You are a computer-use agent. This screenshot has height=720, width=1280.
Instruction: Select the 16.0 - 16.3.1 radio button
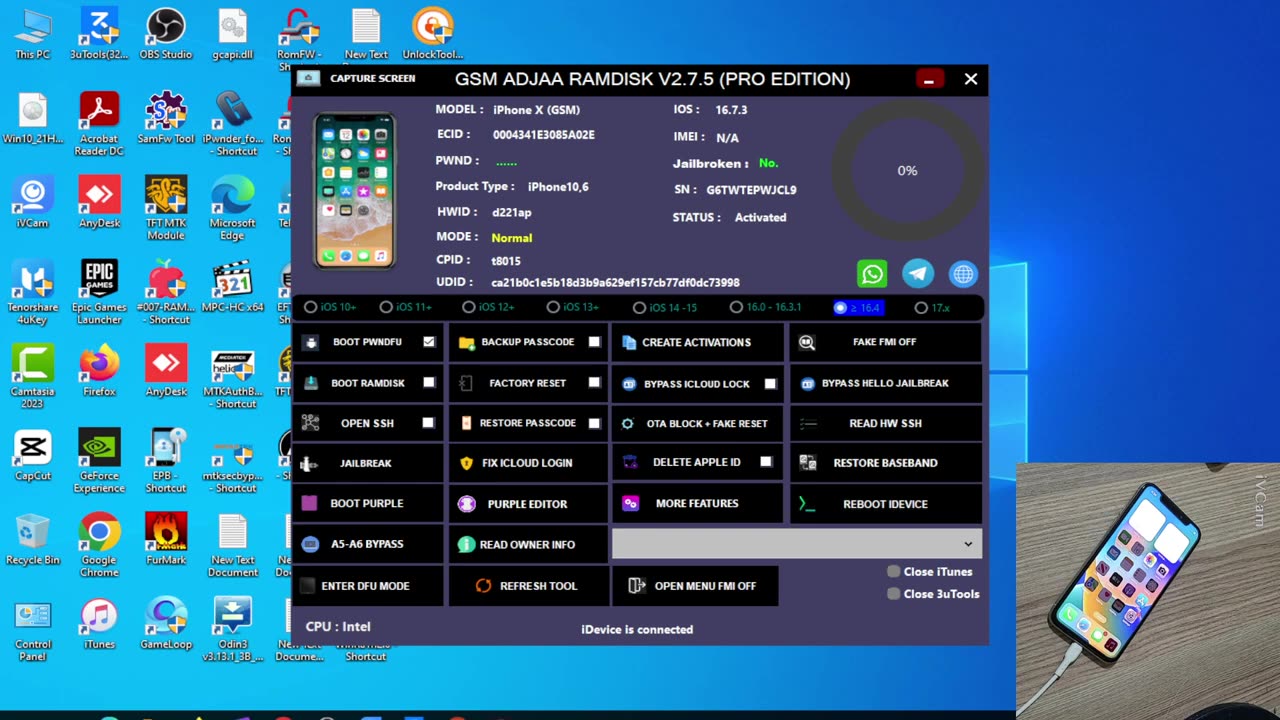pos(737,307)
